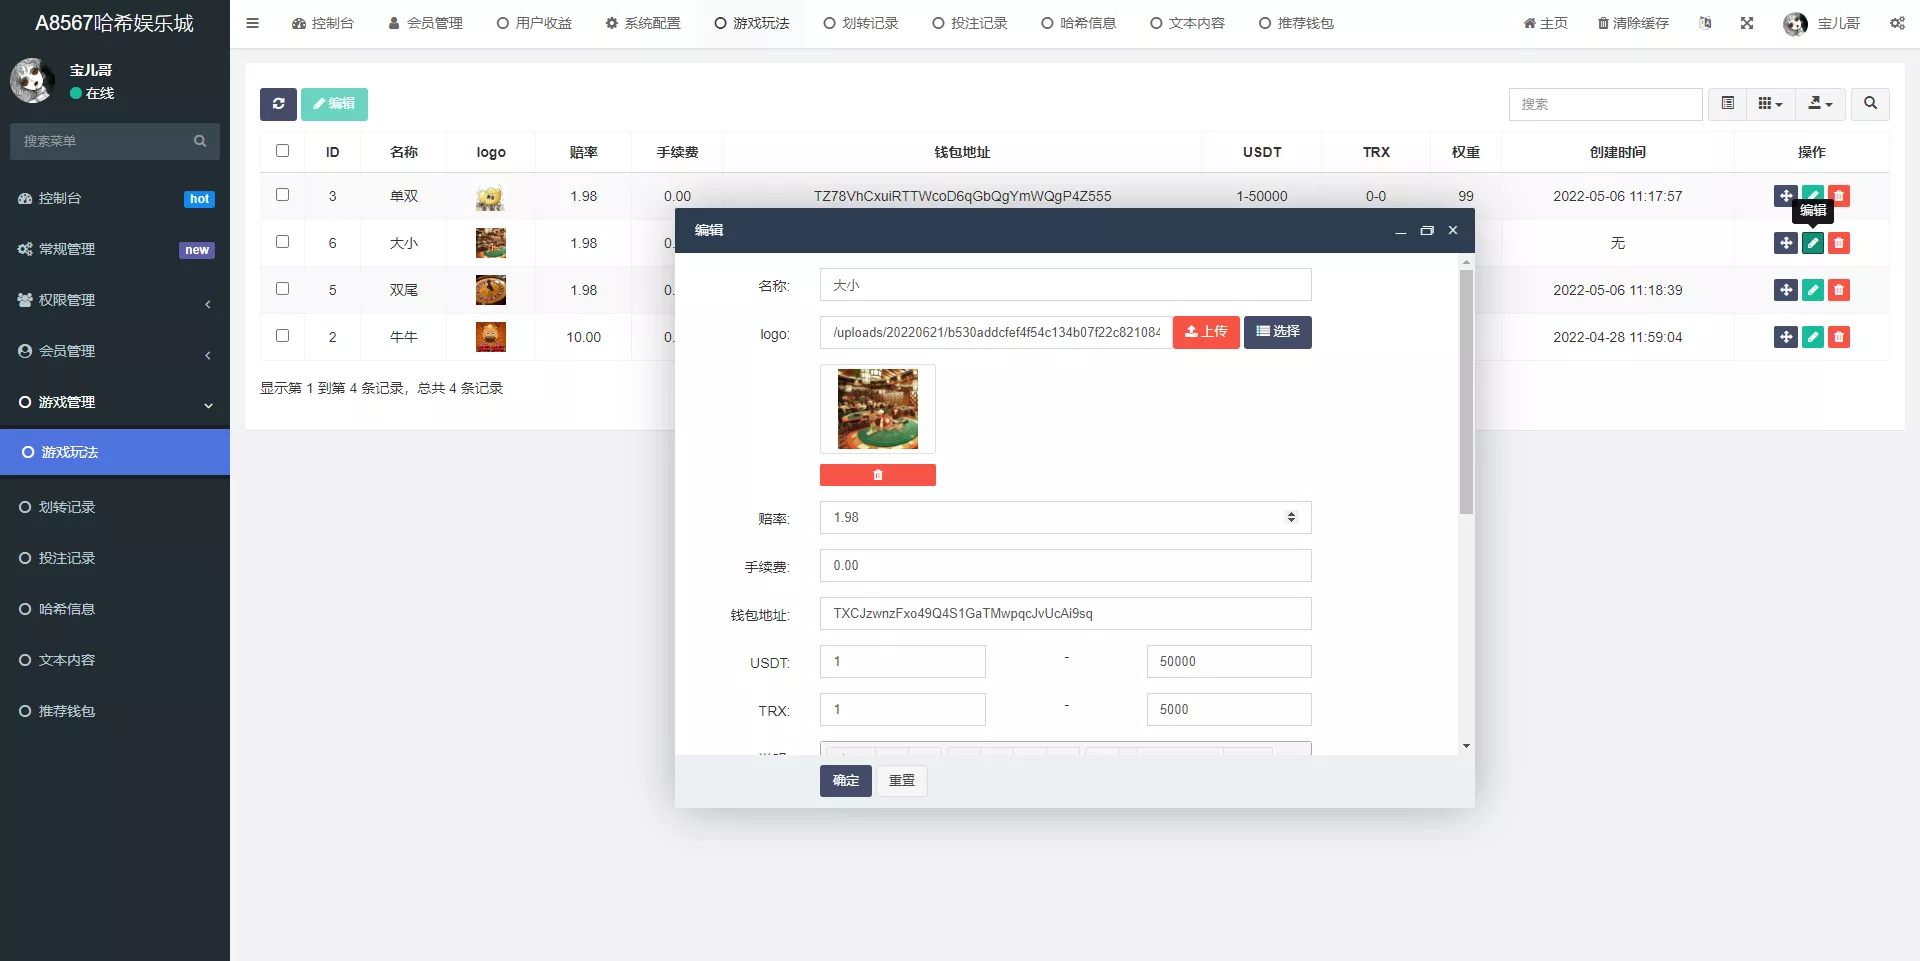The image size is (1920, 961).
Task: Open the export data icon near search box
Action: [x=1819, y=104]
